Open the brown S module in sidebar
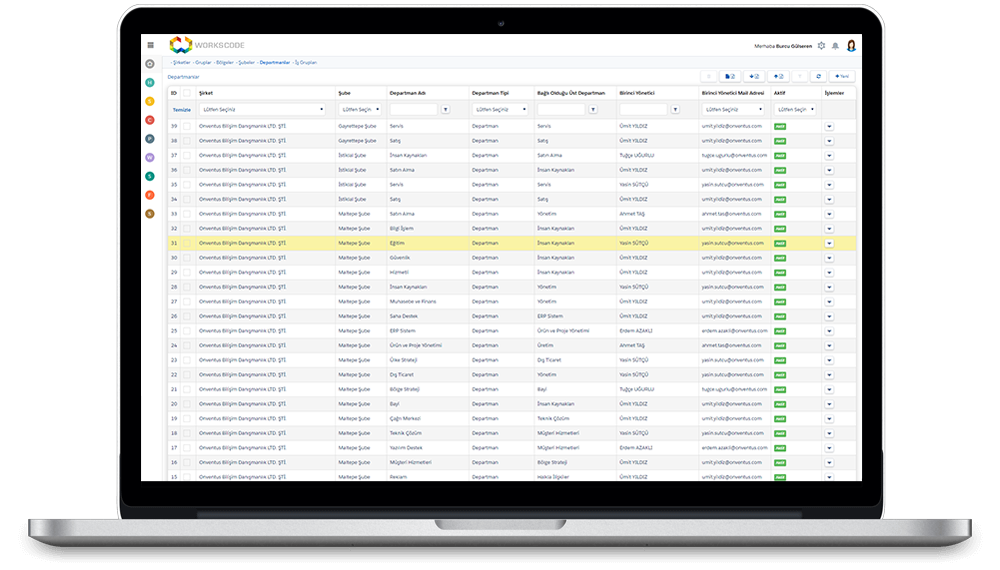Image resolution: width=1000 pixels, height=570 pixels. (x=150, y=214)
